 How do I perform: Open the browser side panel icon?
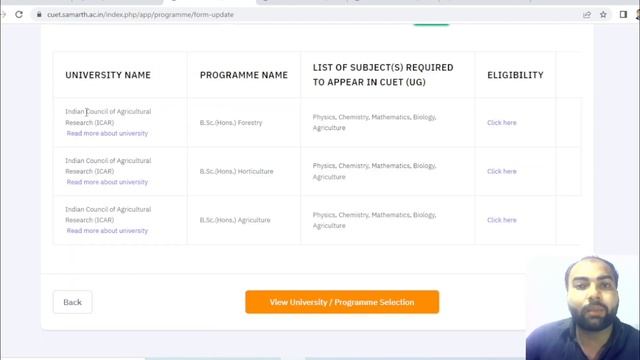(623, 14)
